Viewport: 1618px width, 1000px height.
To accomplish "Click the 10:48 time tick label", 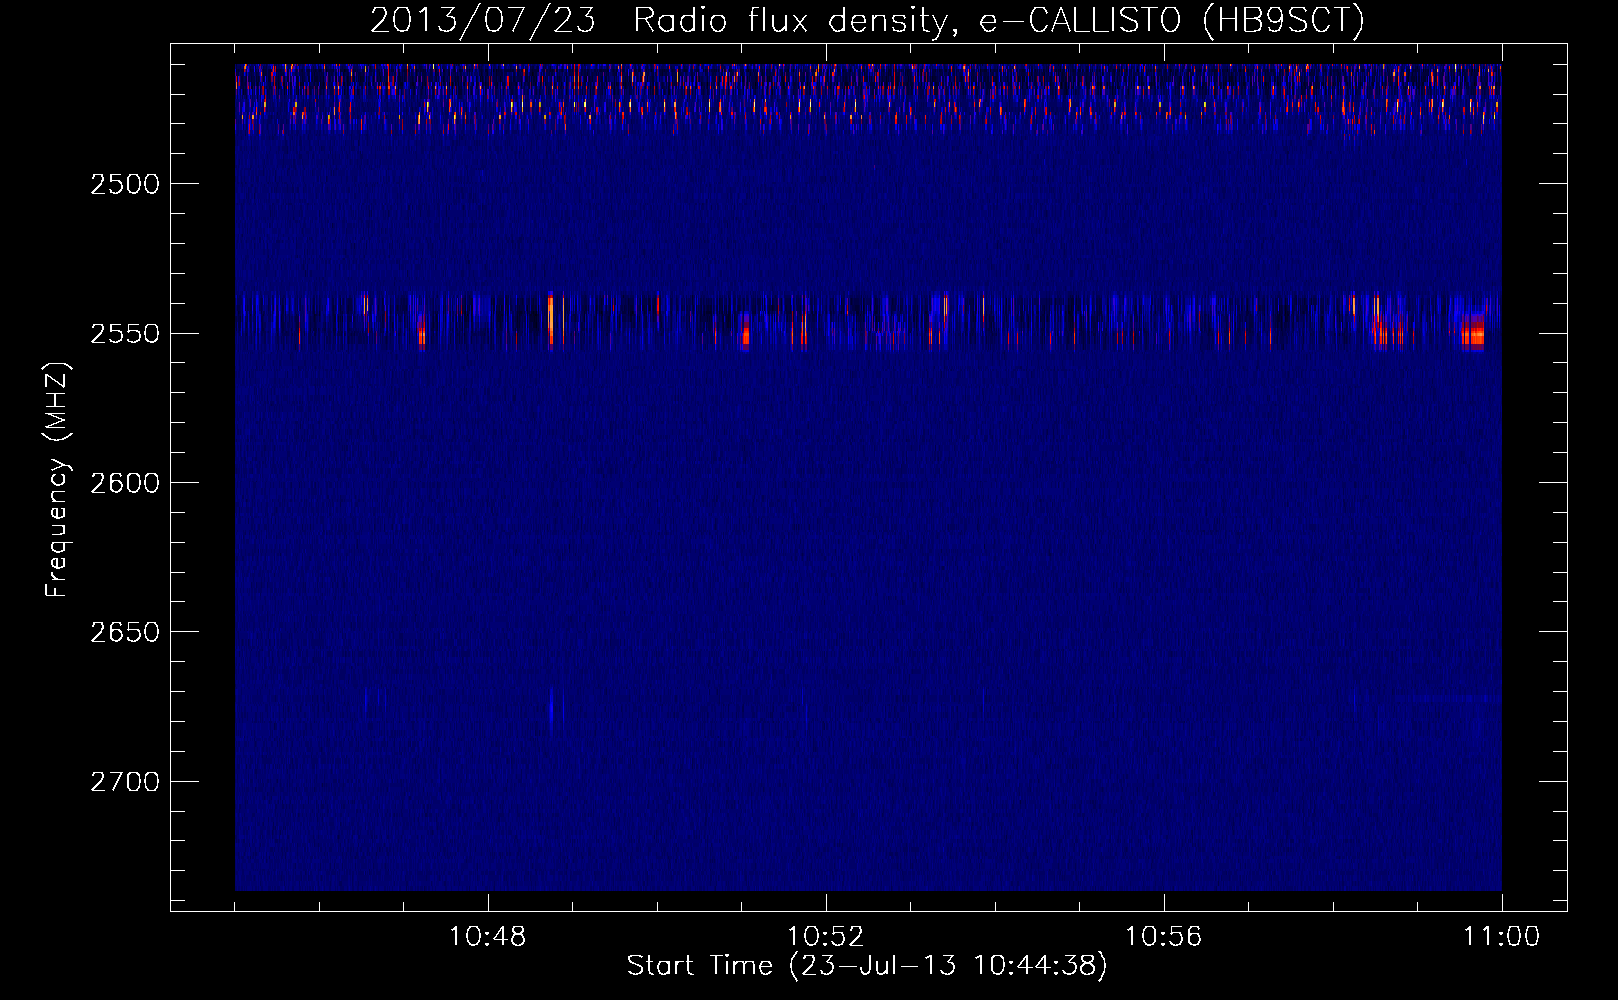I will pos(487,937).
